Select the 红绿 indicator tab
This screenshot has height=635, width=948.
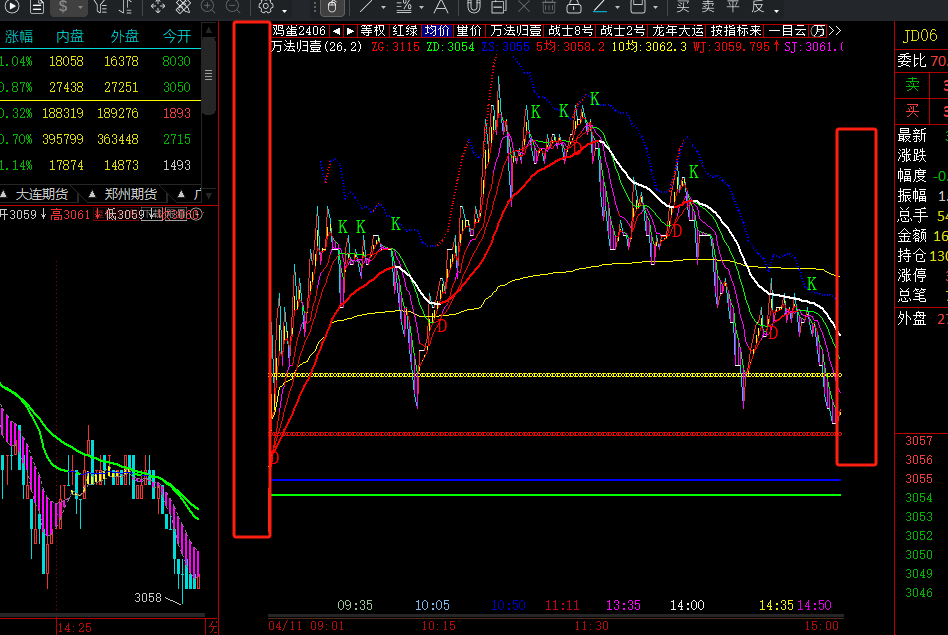(x=404, y=31)
